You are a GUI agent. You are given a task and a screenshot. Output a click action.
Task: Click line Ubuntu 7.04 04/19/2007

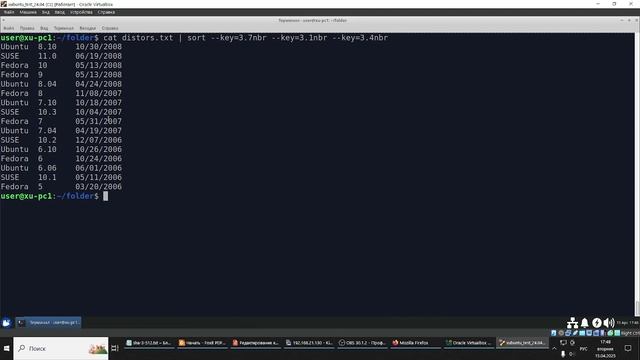[61, 131]
